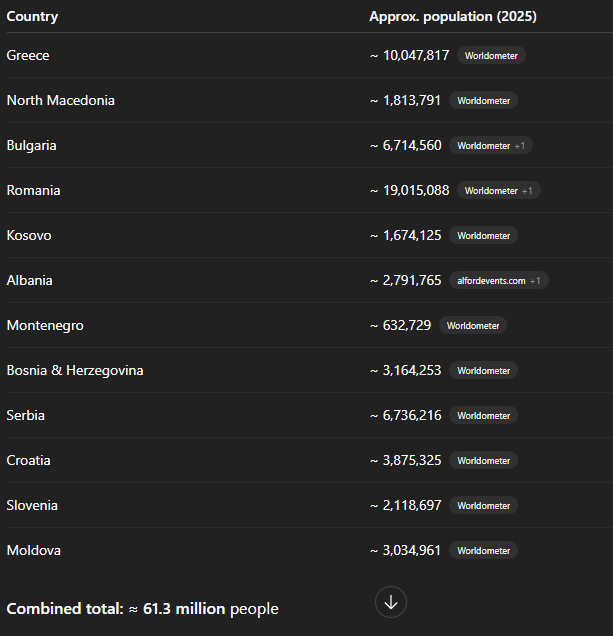Image resolution: width=613 pixels, height=636 pixels.
Task: Click the population value 2,791,765
Action: pyautogui.click(x=412, y=281)
